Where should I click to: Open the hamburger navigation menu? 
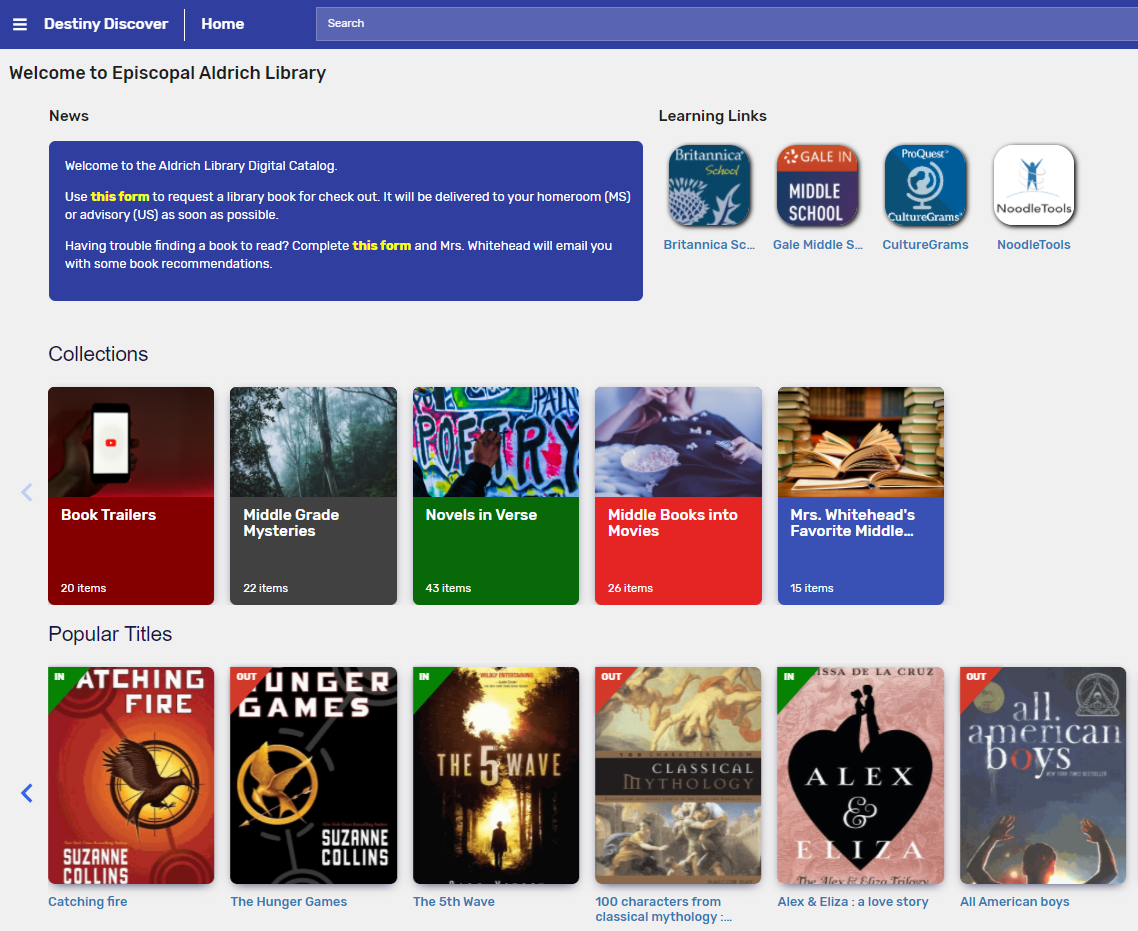[19, 23]
